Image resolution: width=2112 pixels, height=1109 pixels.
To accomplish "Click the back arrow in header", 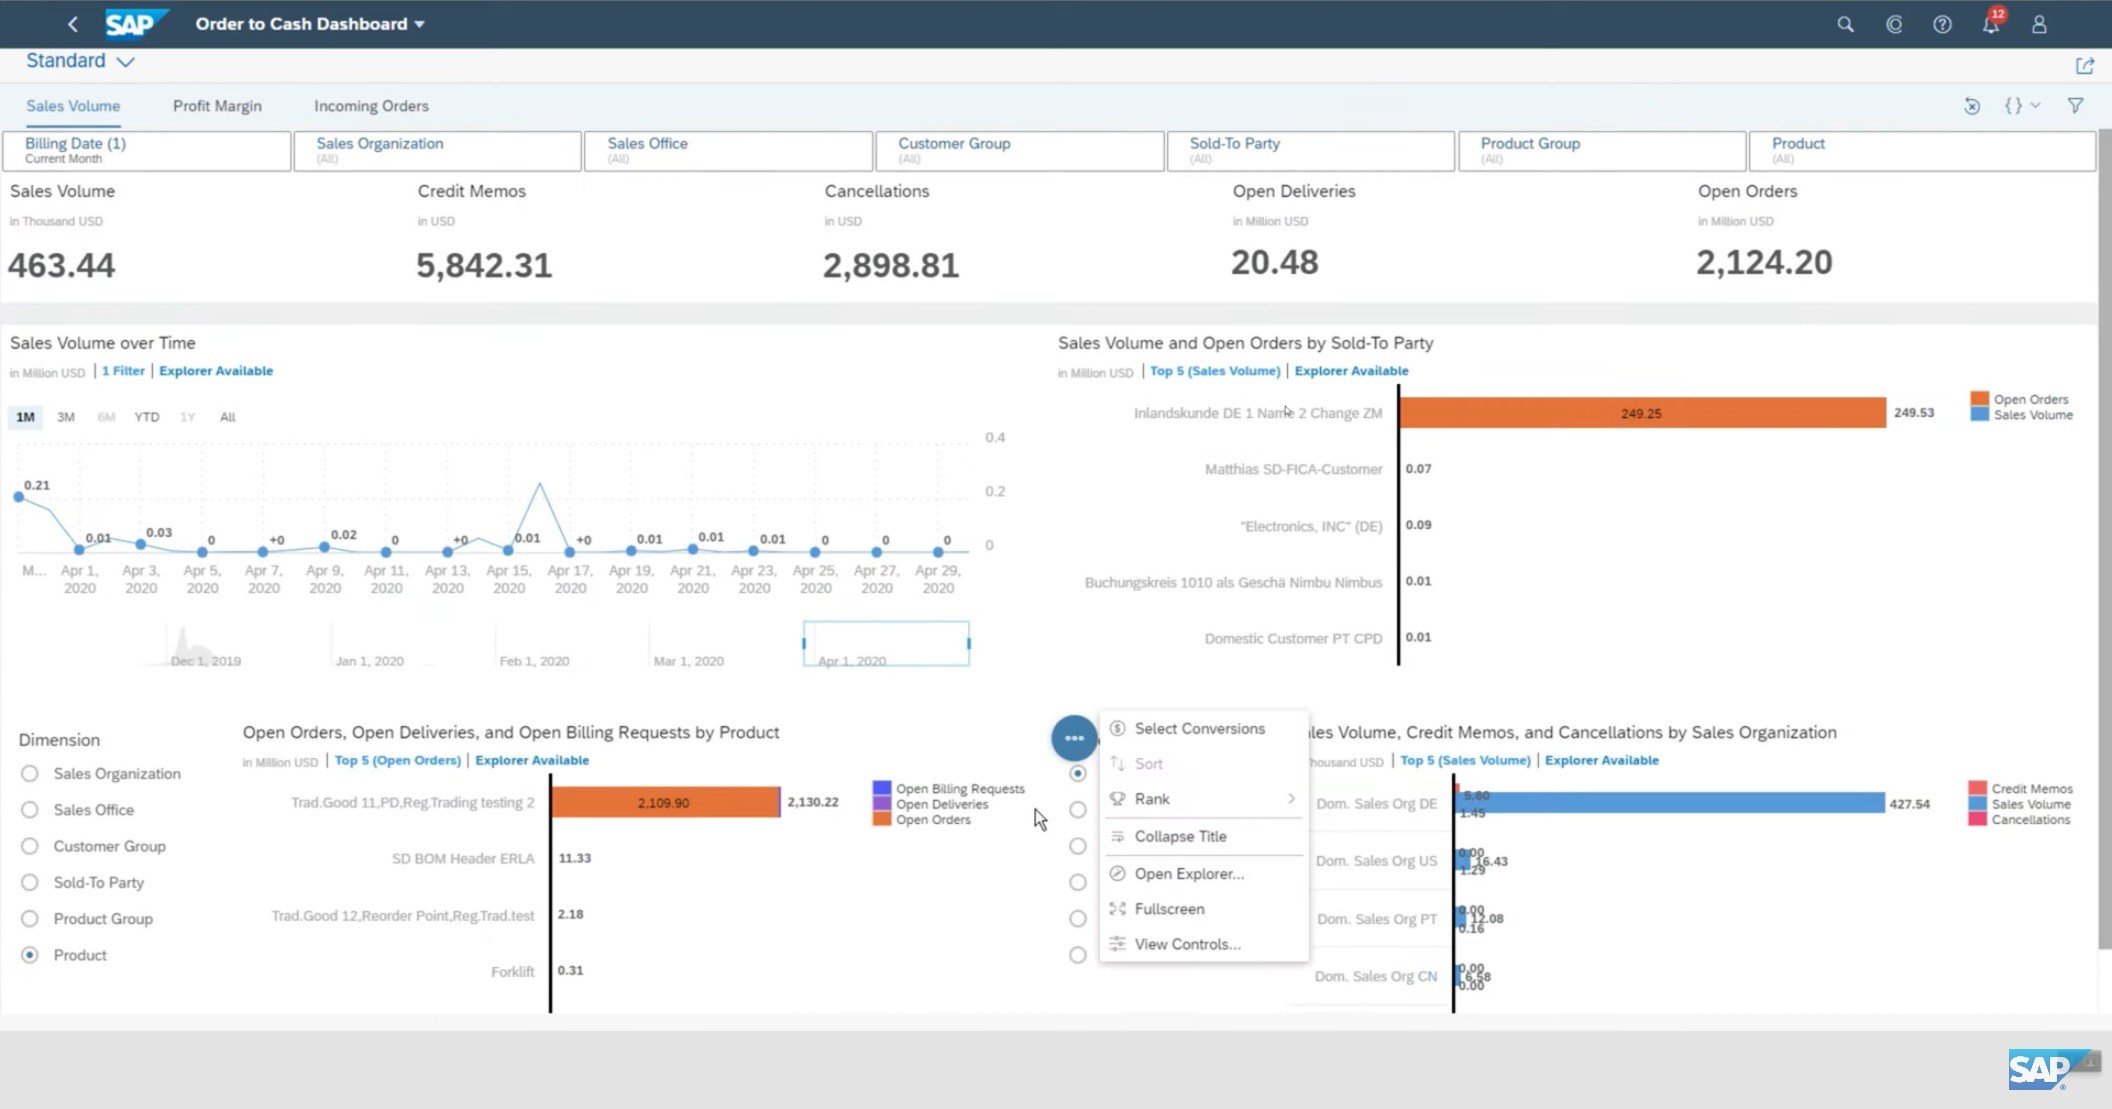I will [x=72, y=24].
